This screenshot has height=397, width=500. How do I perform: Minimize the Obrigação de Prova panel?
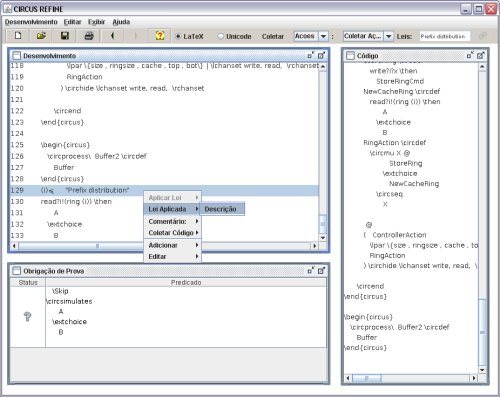point(311,271)
